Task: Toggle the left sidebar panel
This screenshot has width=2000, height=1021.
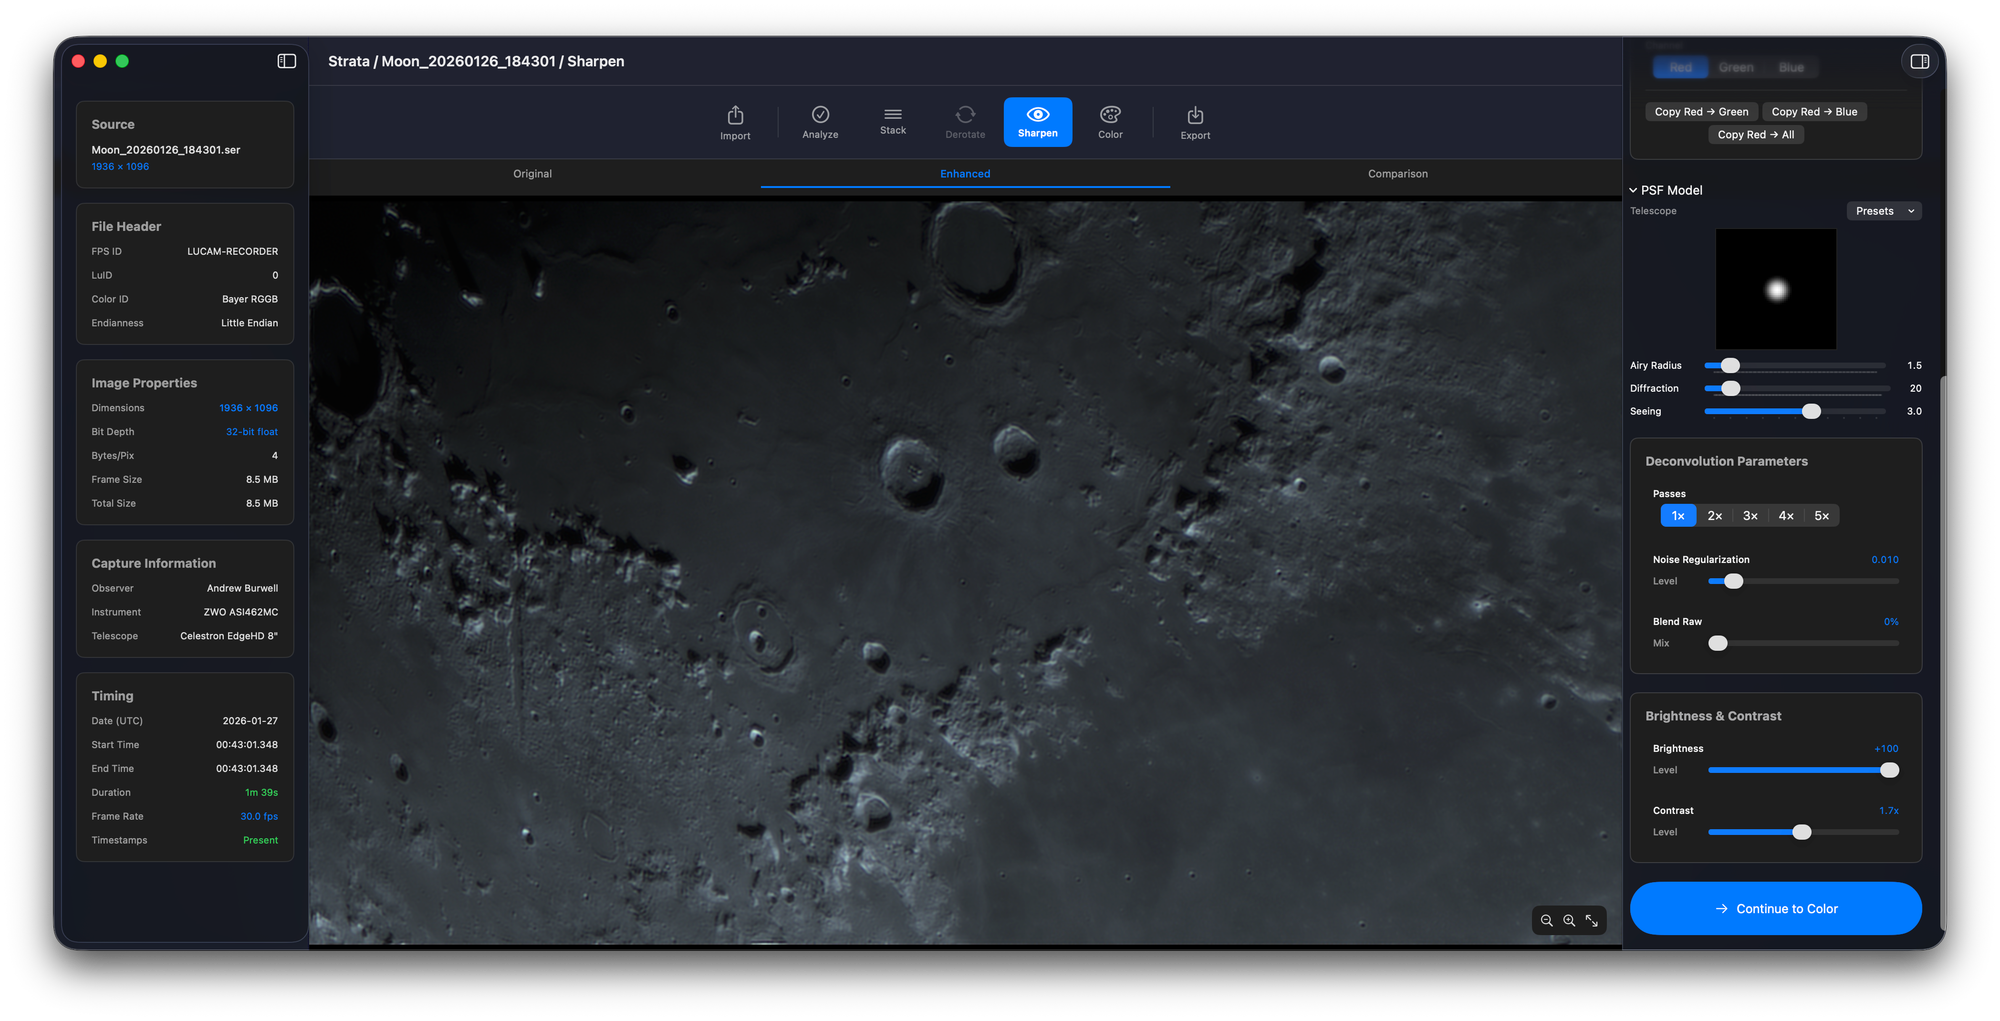Action: (287, 61)
